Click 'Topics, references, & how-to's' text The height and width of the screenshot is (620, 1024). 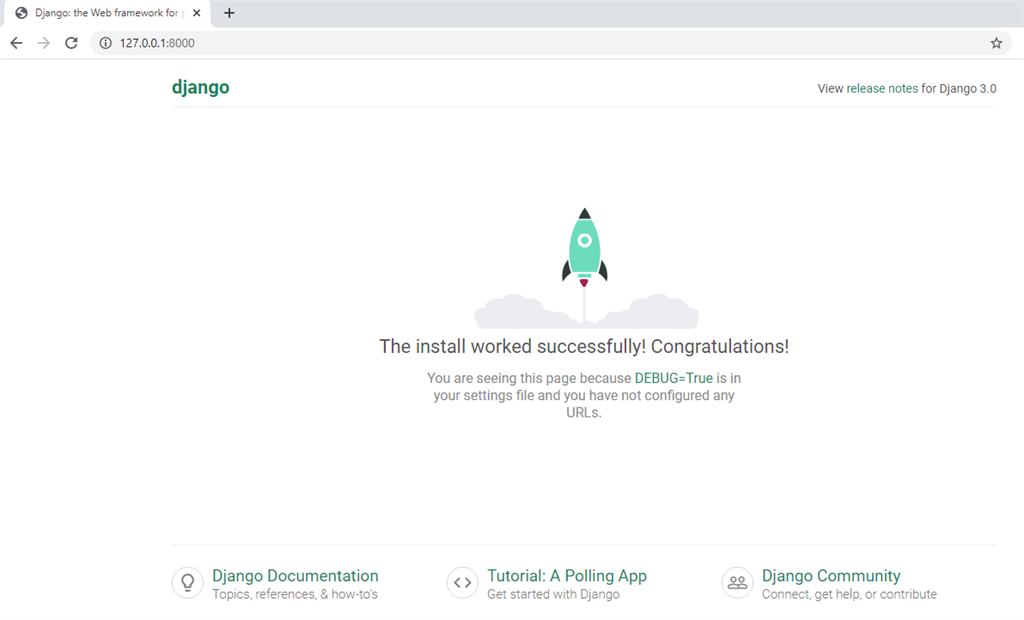295,595
